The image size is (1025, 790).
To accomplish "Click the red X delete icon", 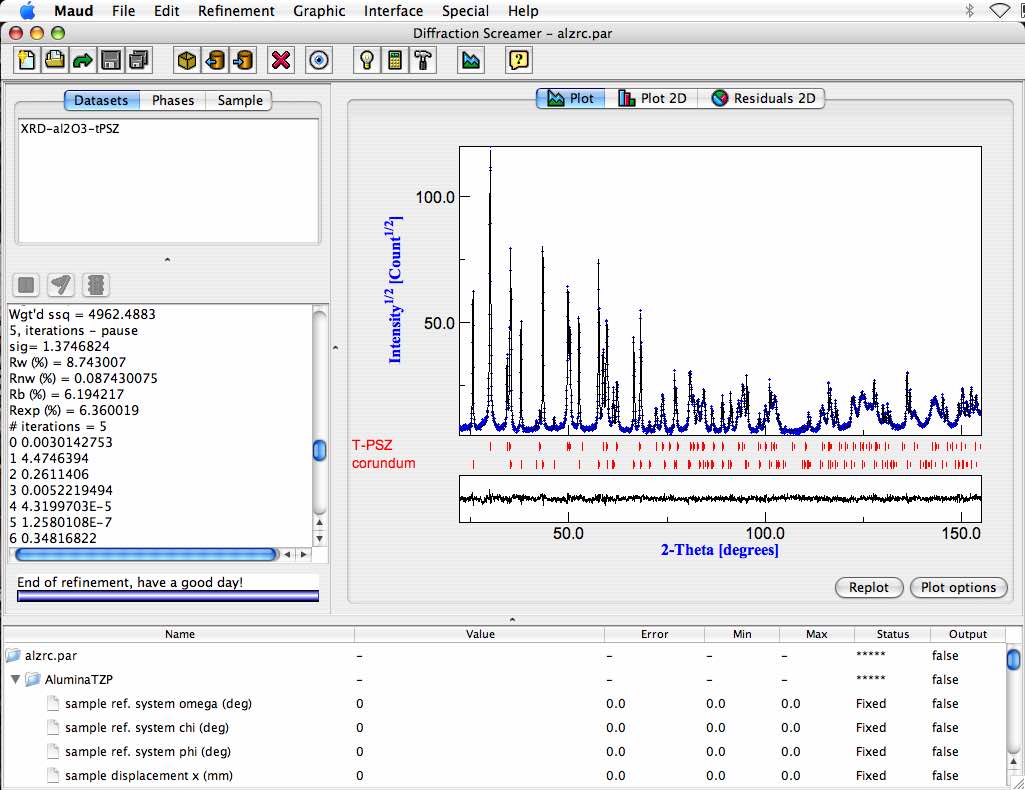I will tap(281, 60).
